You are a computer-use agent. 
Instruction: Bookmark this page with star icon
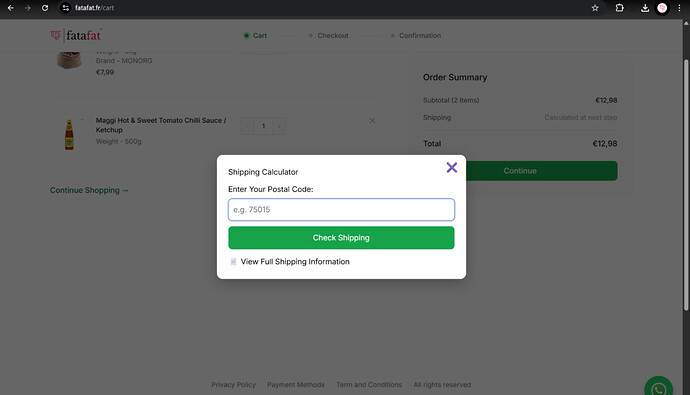pyautogui.click(x=595, y=8)
